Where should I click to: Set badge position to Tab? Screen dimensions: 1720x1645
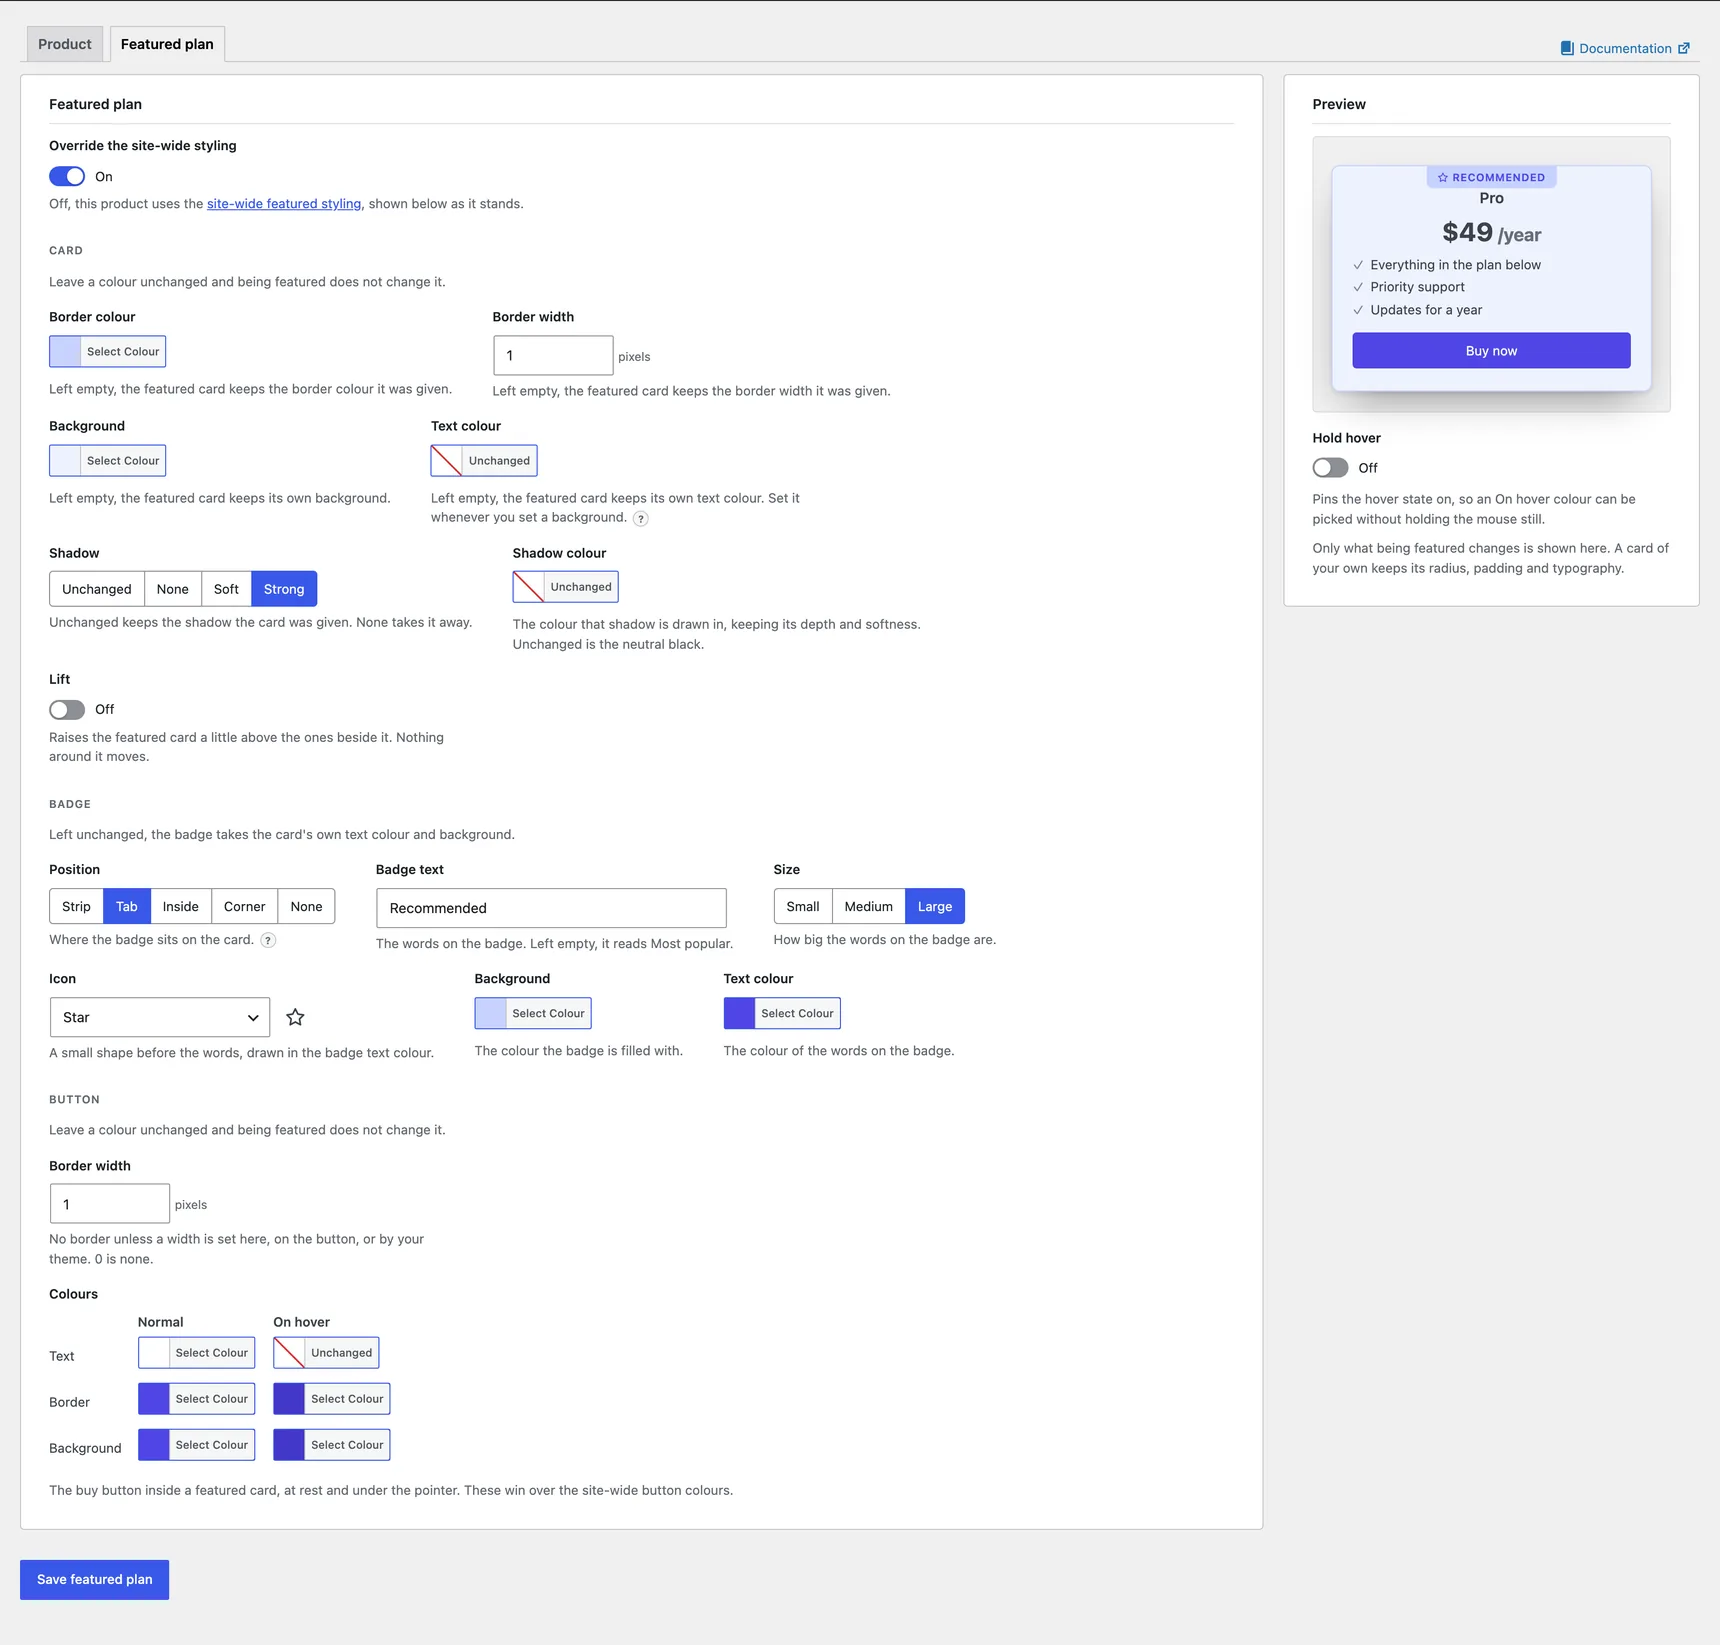click(127, 906)
